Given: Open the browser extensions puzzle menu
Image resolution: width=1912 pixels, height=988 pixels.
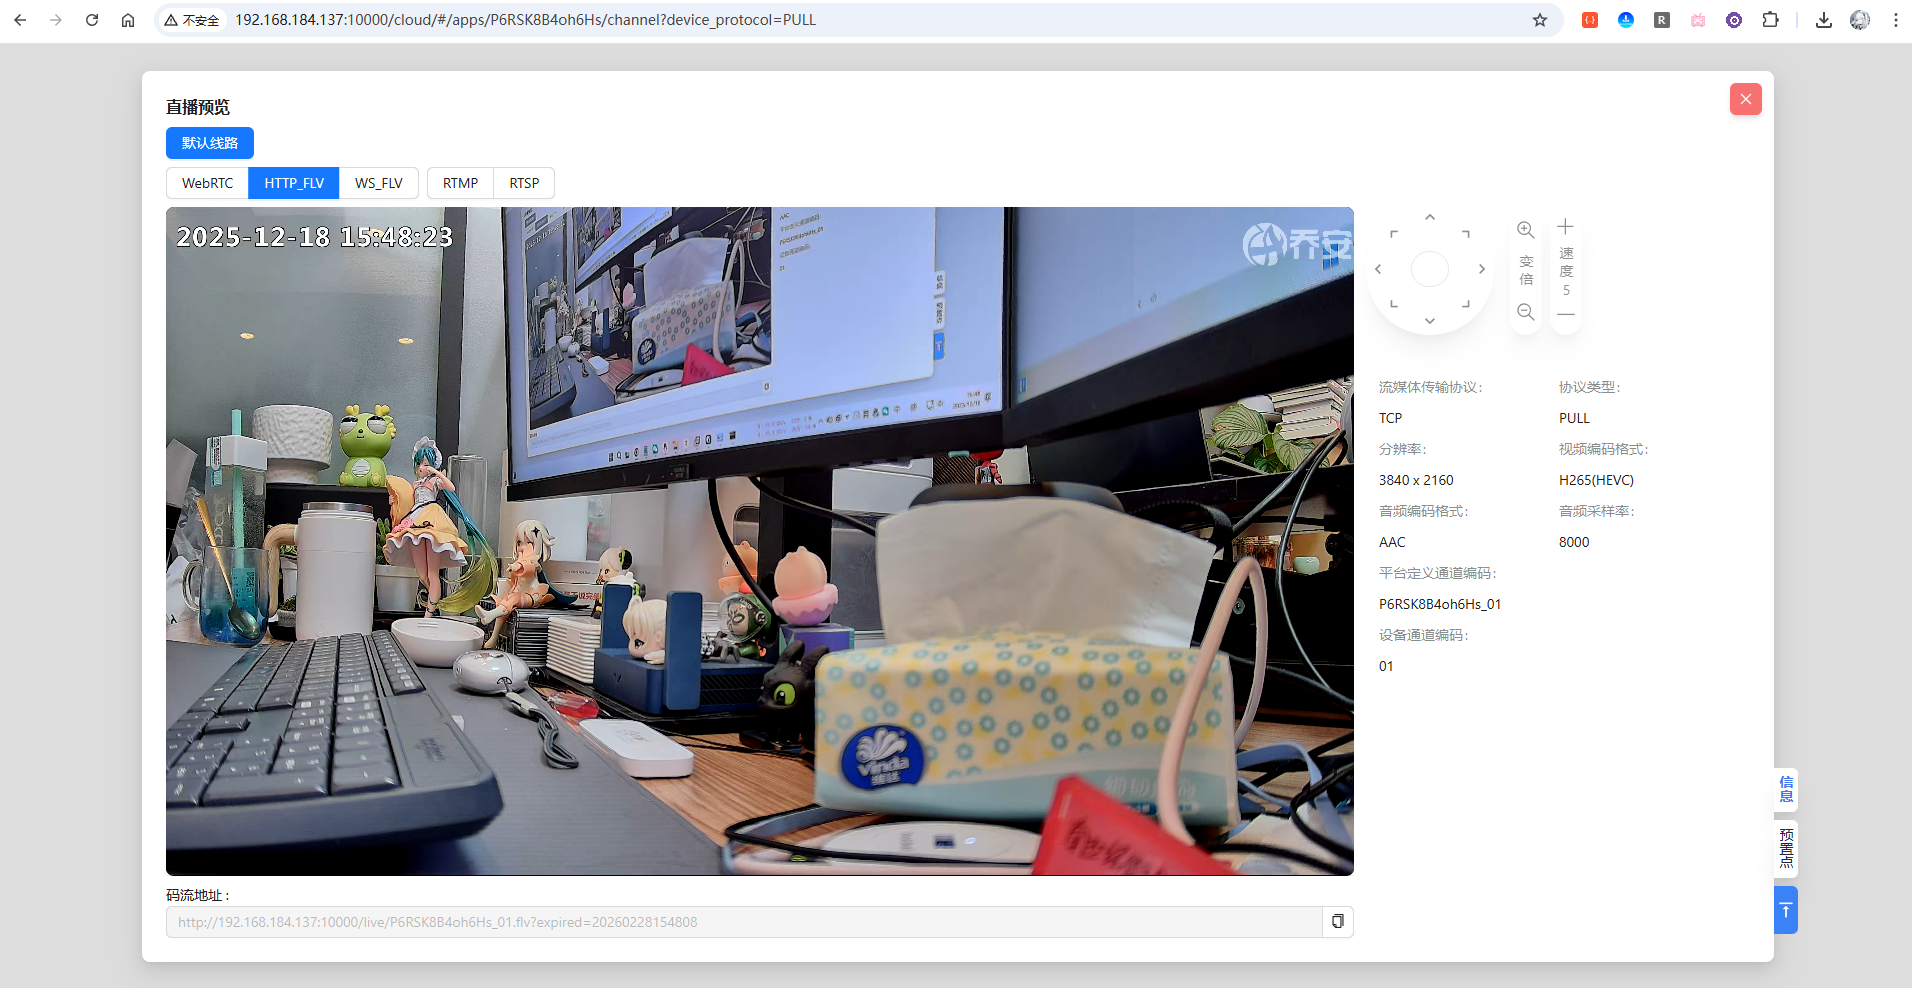Looking at the screenshot, I should click(x=1770, y=20).
